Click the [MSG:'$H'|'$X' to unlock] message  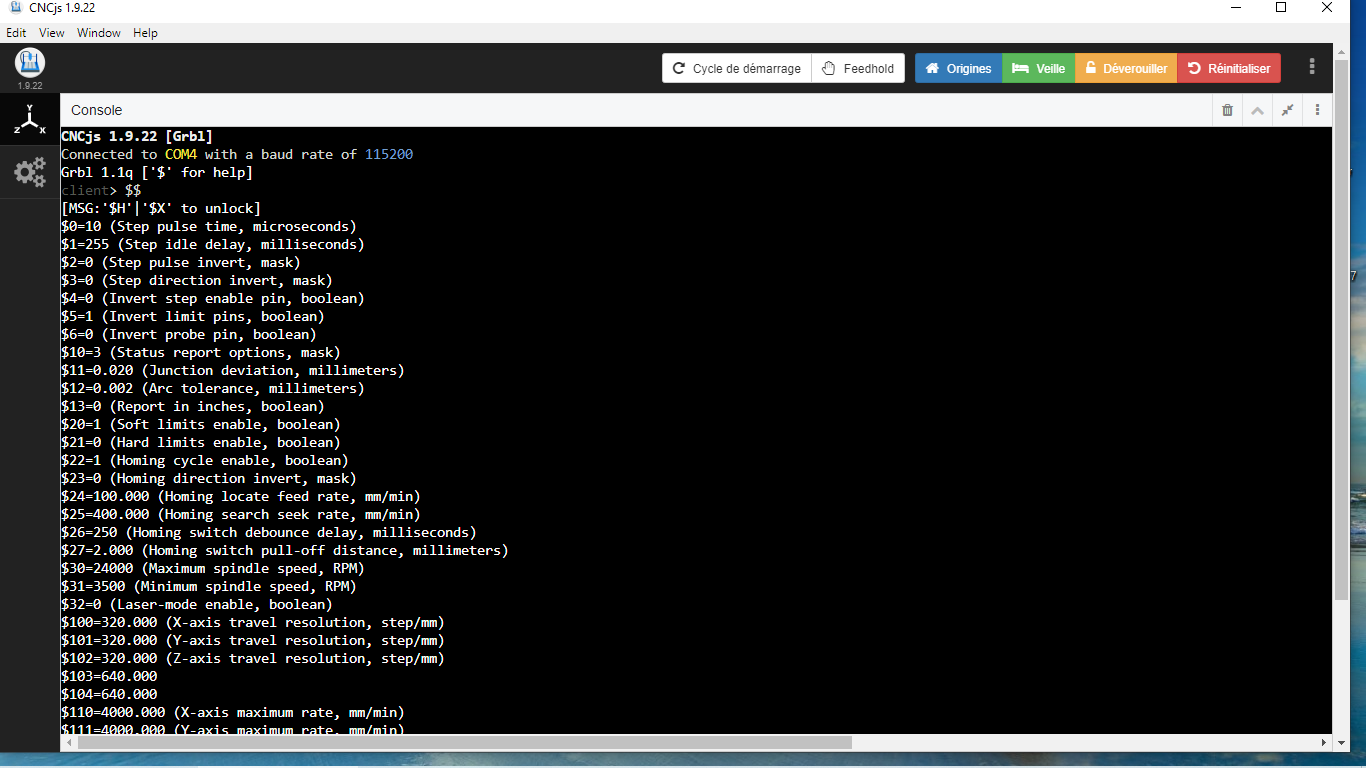161,208
